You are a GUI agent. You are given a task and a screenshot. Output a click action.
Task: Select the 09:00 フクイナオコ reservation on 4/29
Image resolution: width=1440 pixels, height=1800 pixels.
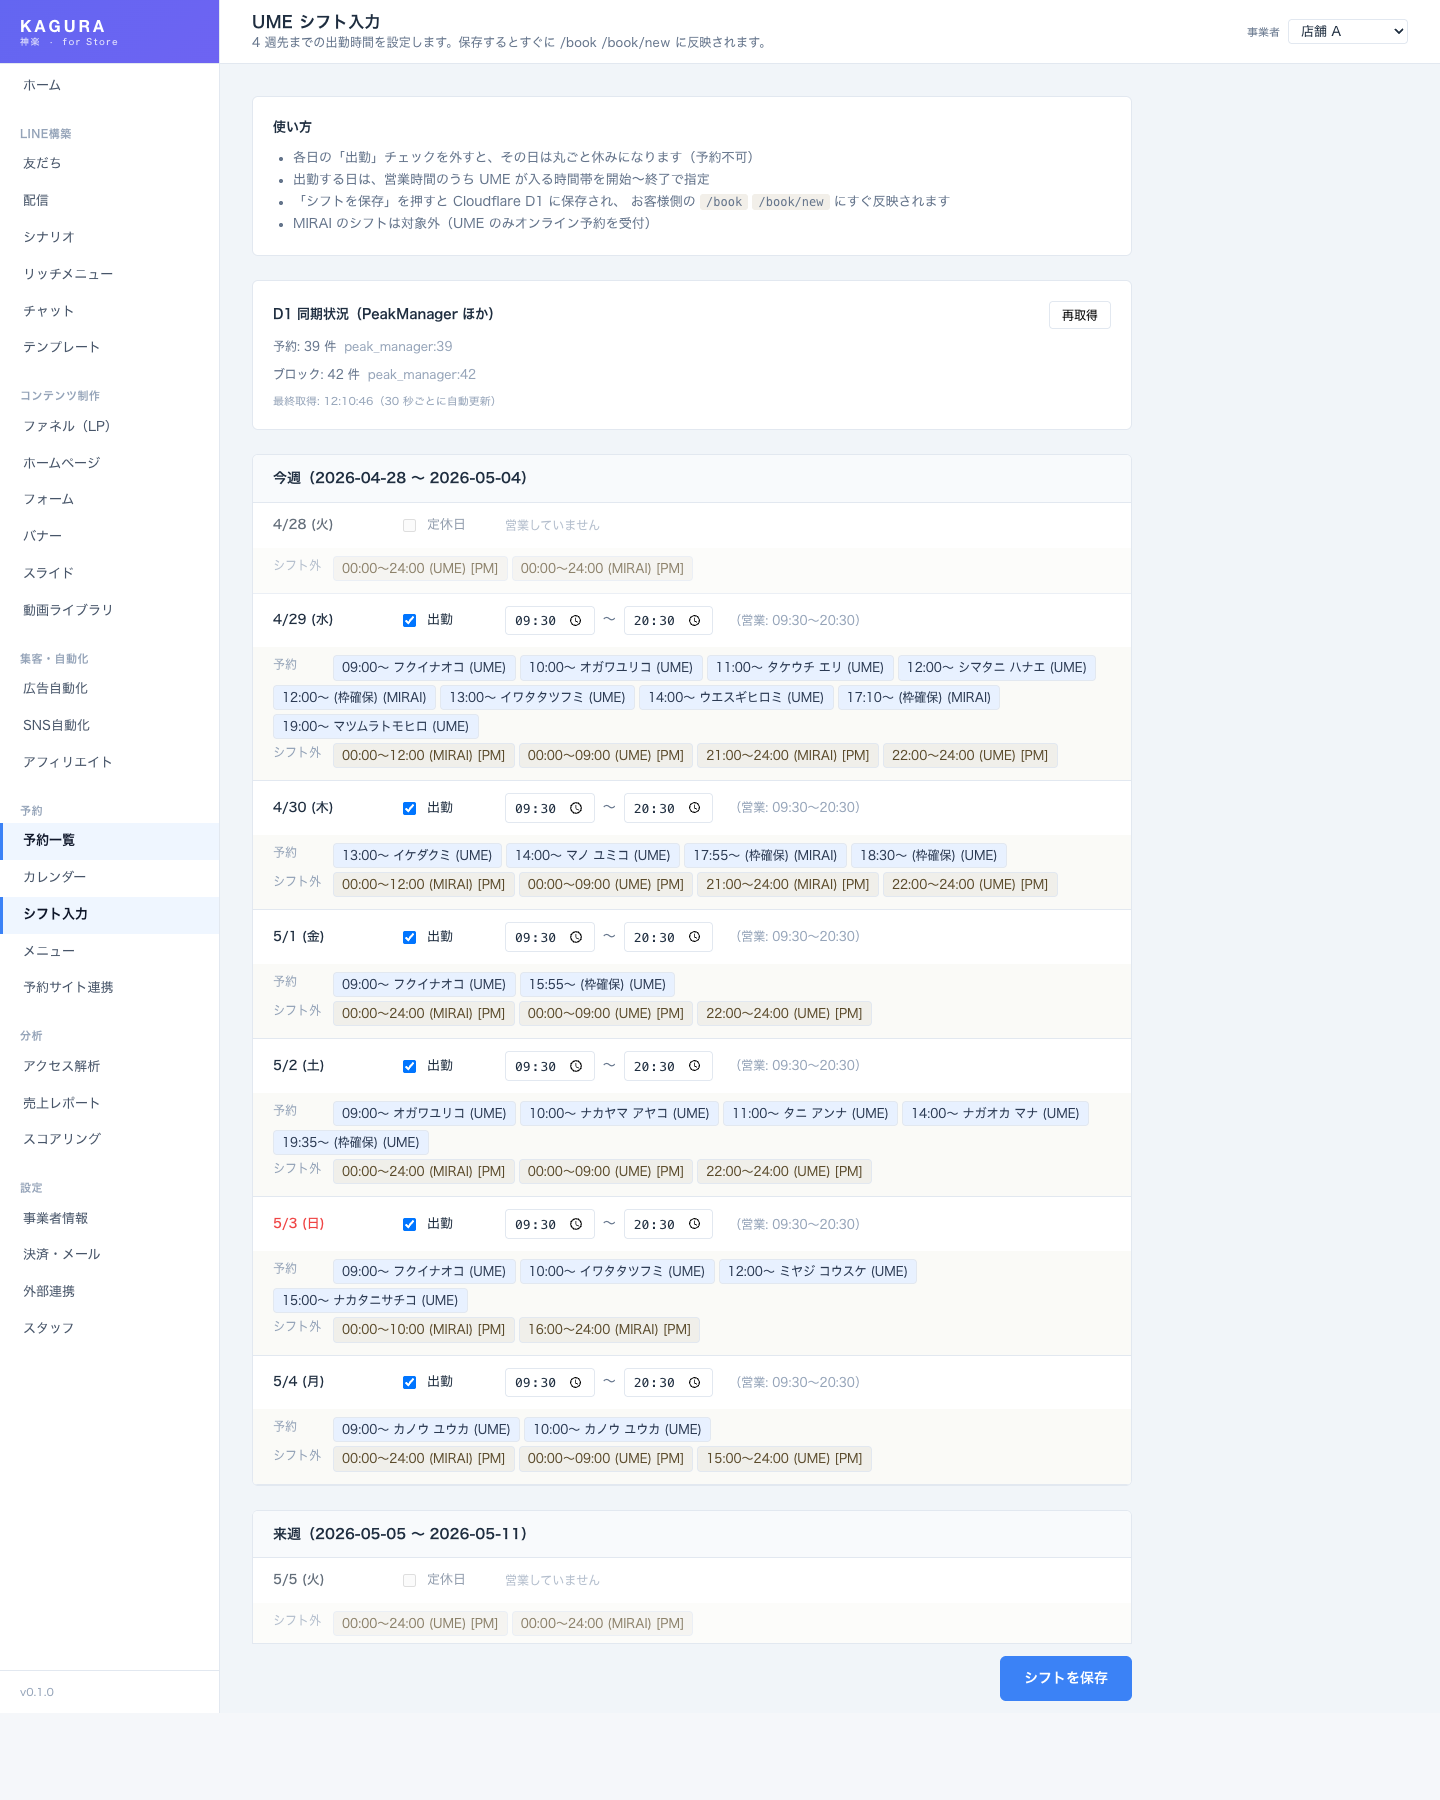point(424,667)
